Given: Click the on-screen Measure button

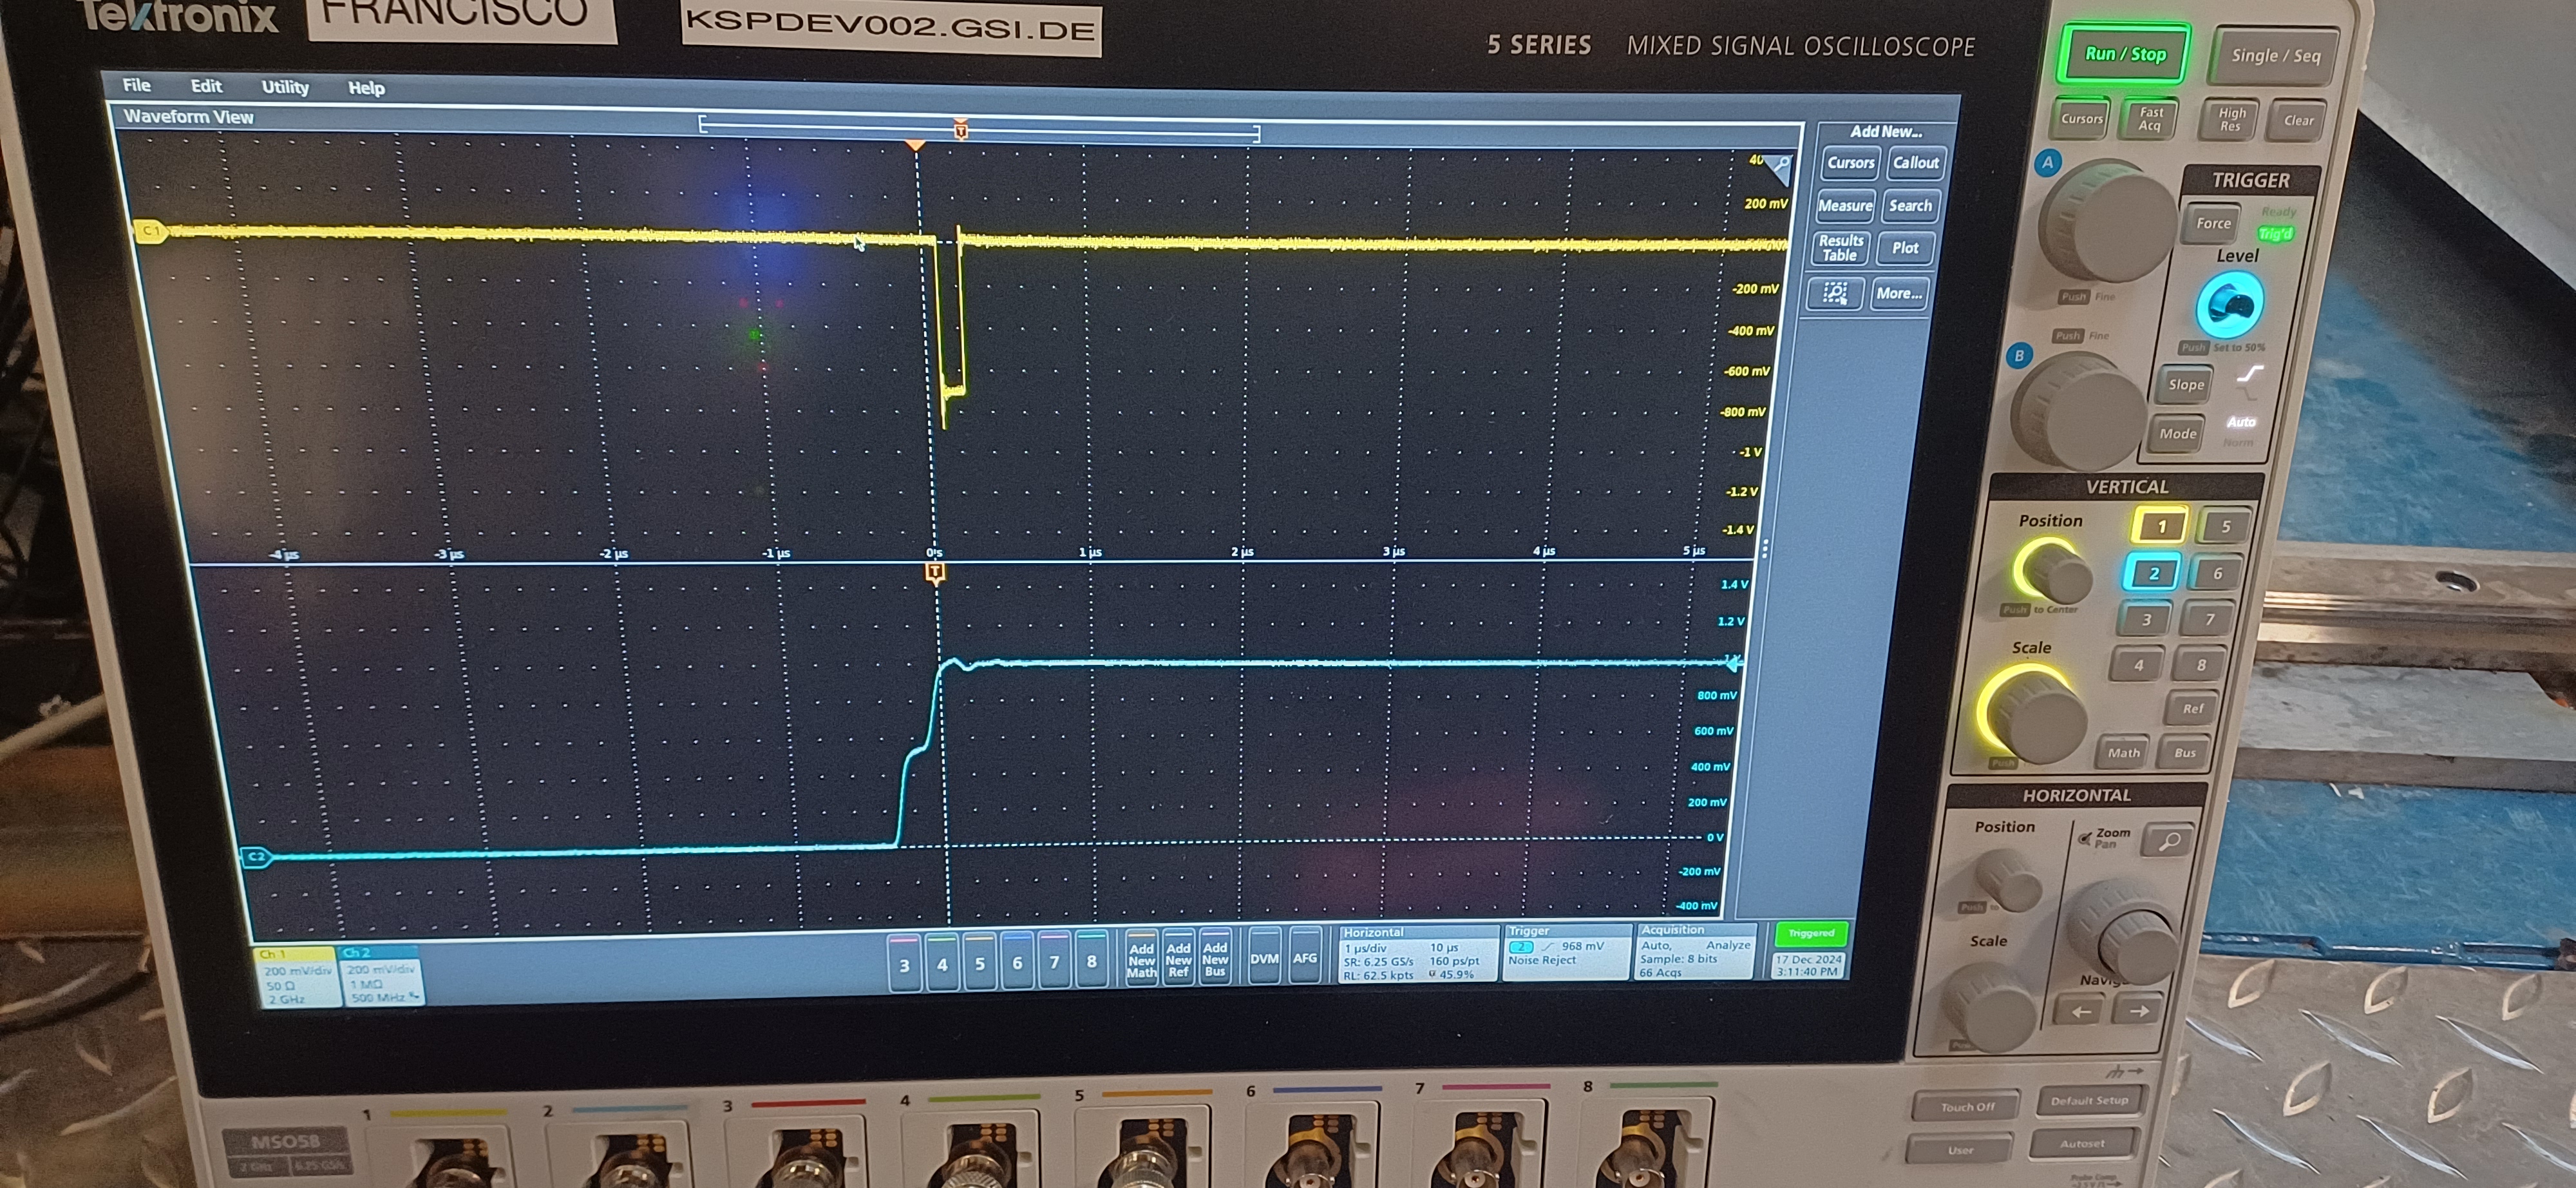Looking at the screenshot, I should click(1844, 206).
